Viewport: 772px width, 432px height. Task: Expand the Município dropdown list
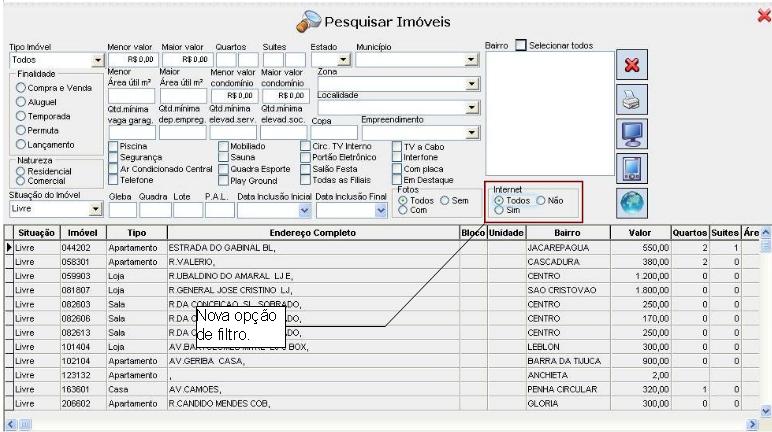471,60
